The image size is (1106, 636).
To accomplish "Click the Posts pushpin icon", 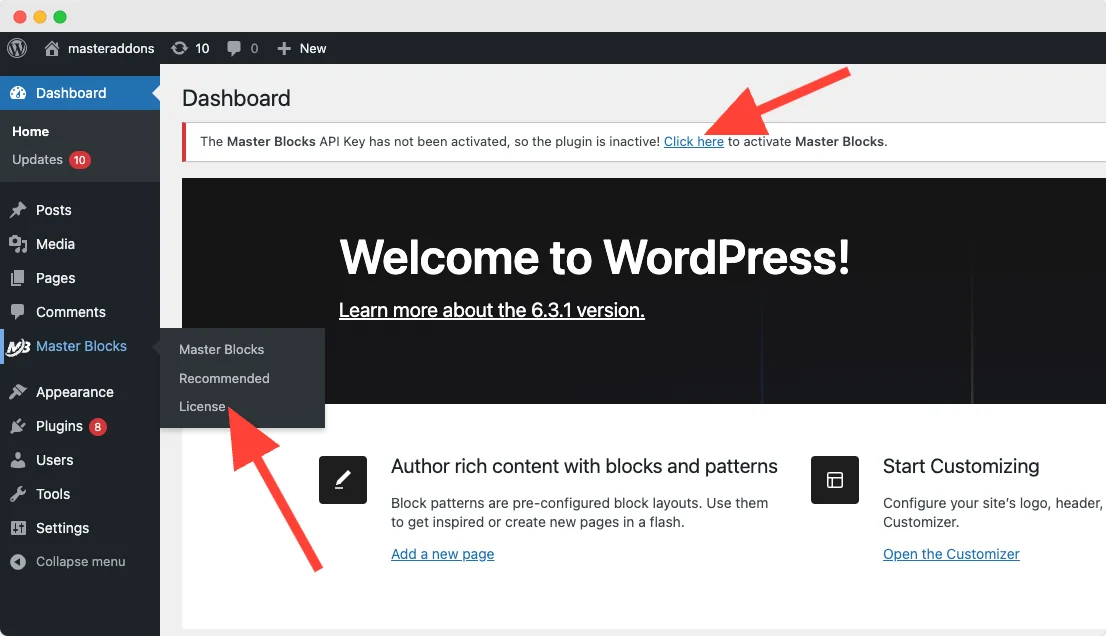I will click(x=18, y=210).
